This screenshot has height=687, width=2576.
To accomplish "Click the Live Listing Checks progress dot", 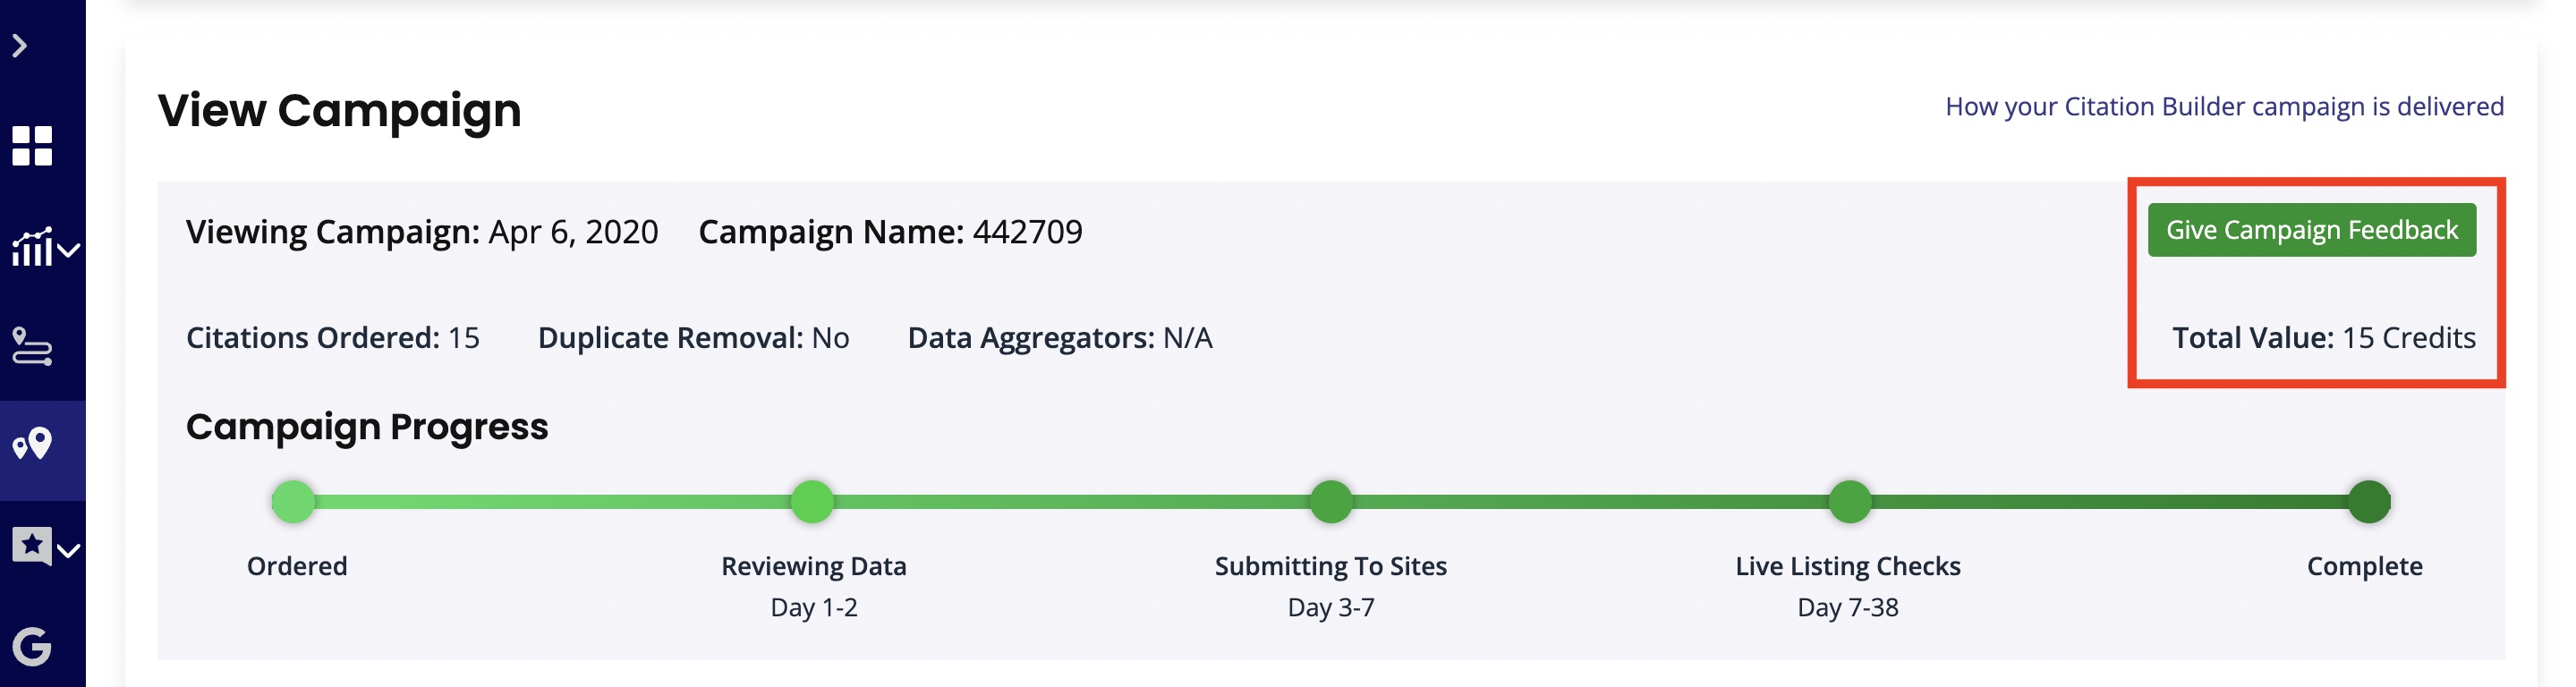I will click(1850, 502).
